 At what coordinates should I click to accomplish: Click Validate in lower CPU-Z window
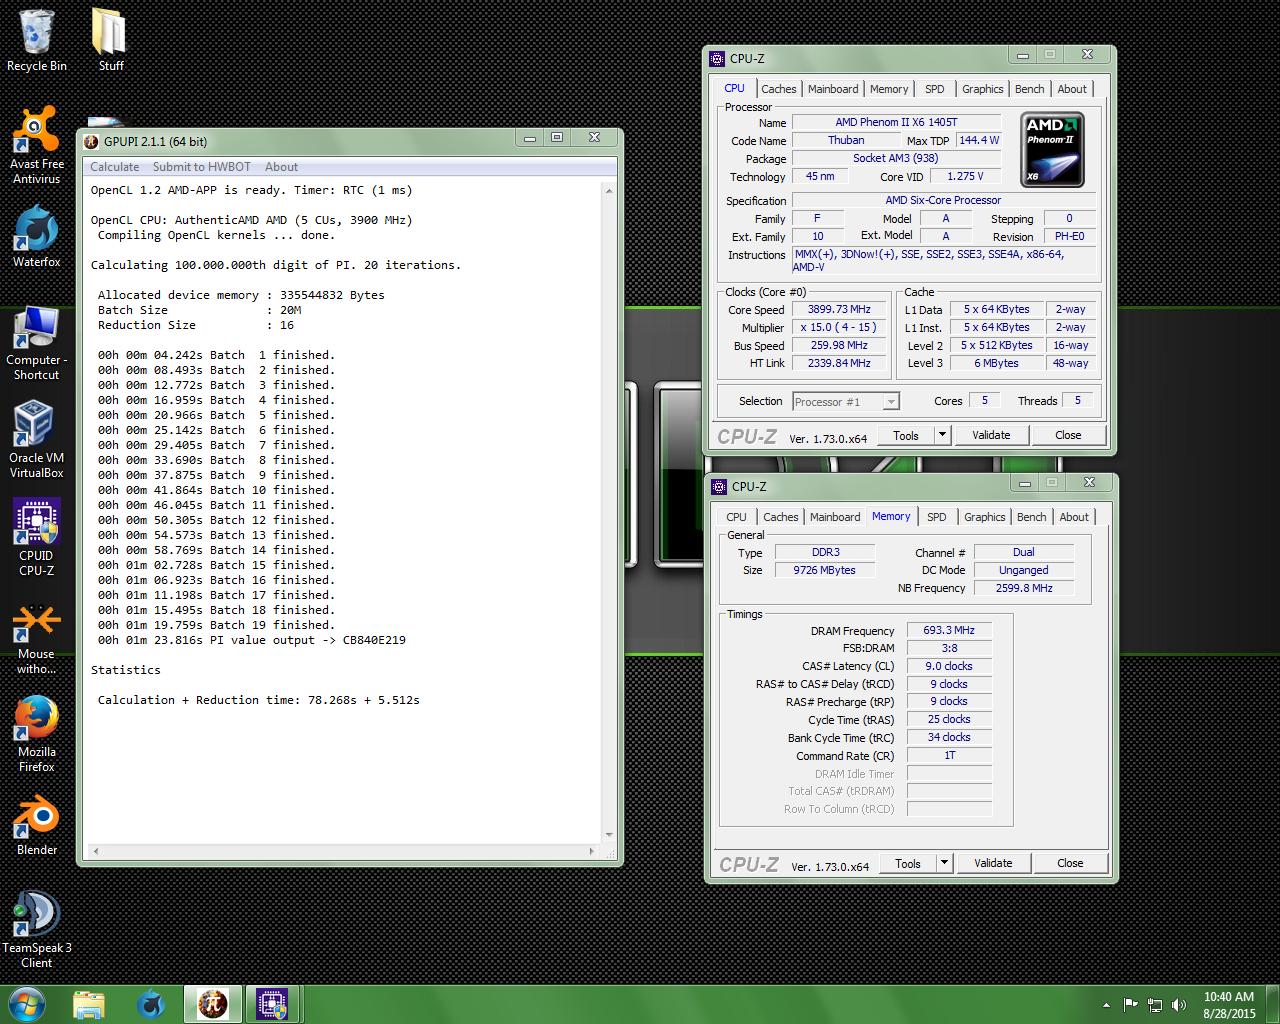tap(993, 863)
